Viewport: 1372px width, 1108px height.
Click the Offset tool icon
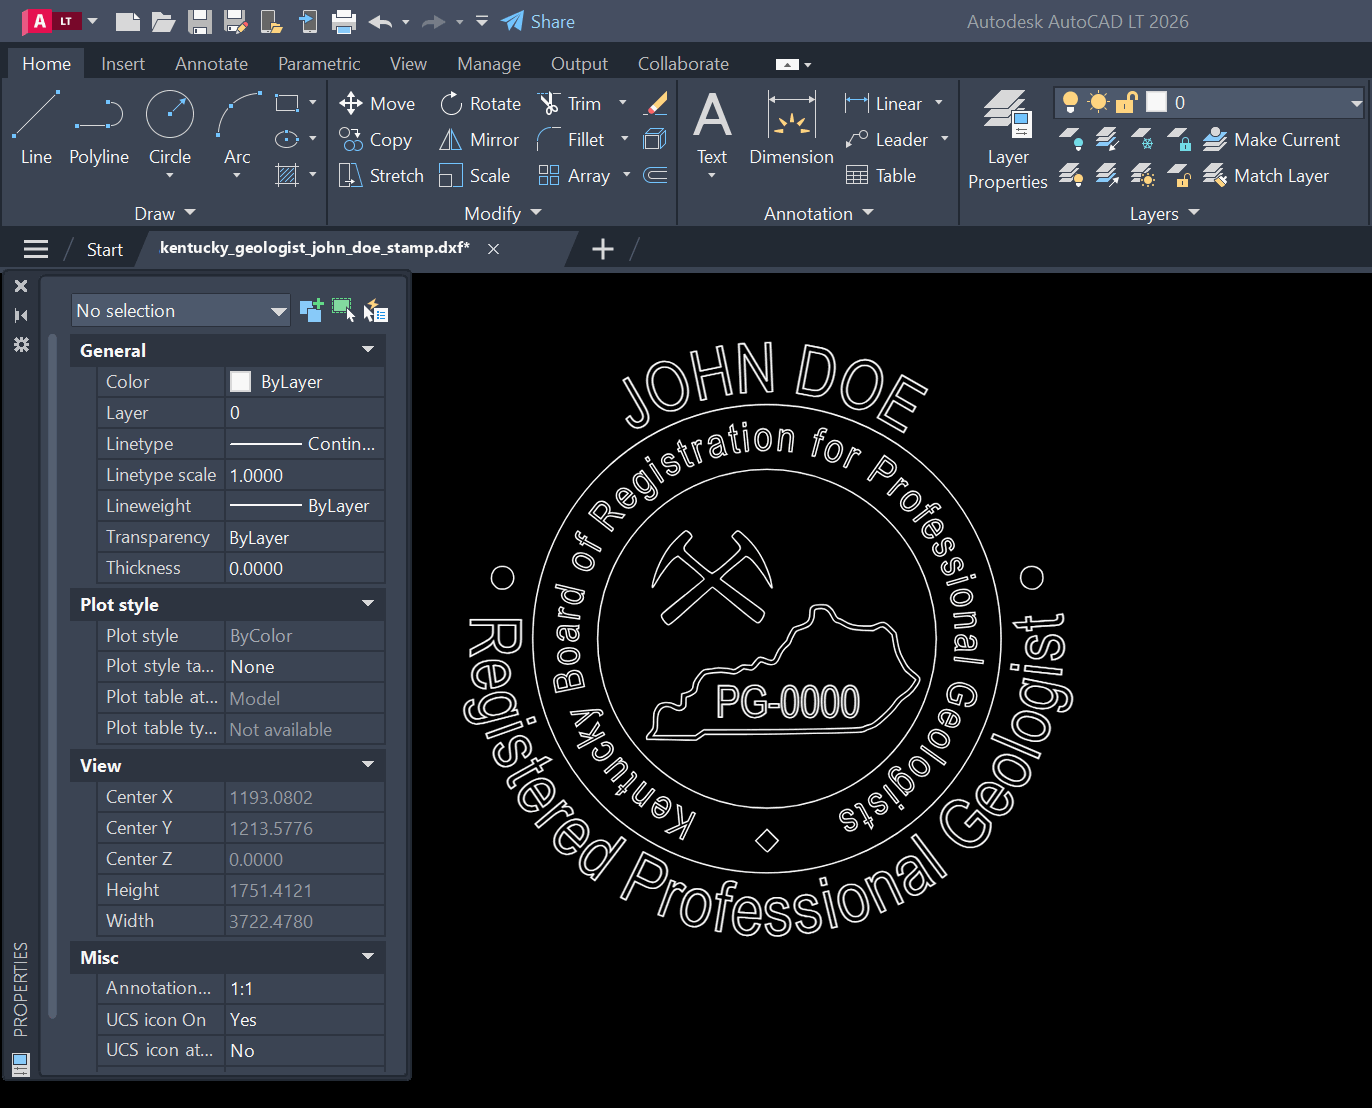655,175
